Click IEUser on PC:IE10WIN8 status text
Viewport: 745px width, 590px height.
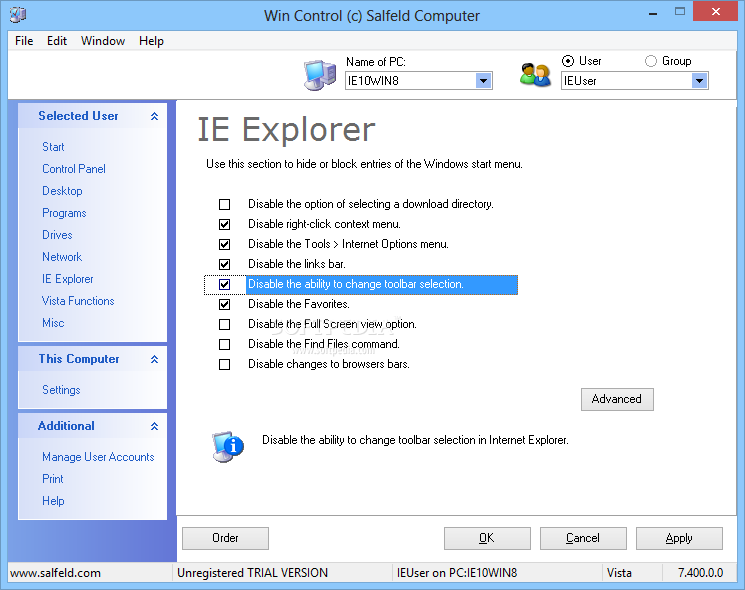457,573
